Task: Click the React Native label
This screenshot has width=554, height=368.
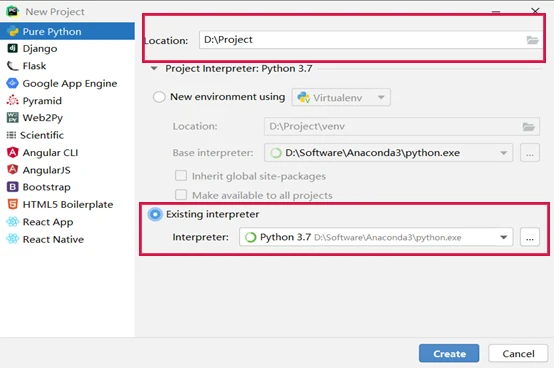Action: [x=53, y=239]
